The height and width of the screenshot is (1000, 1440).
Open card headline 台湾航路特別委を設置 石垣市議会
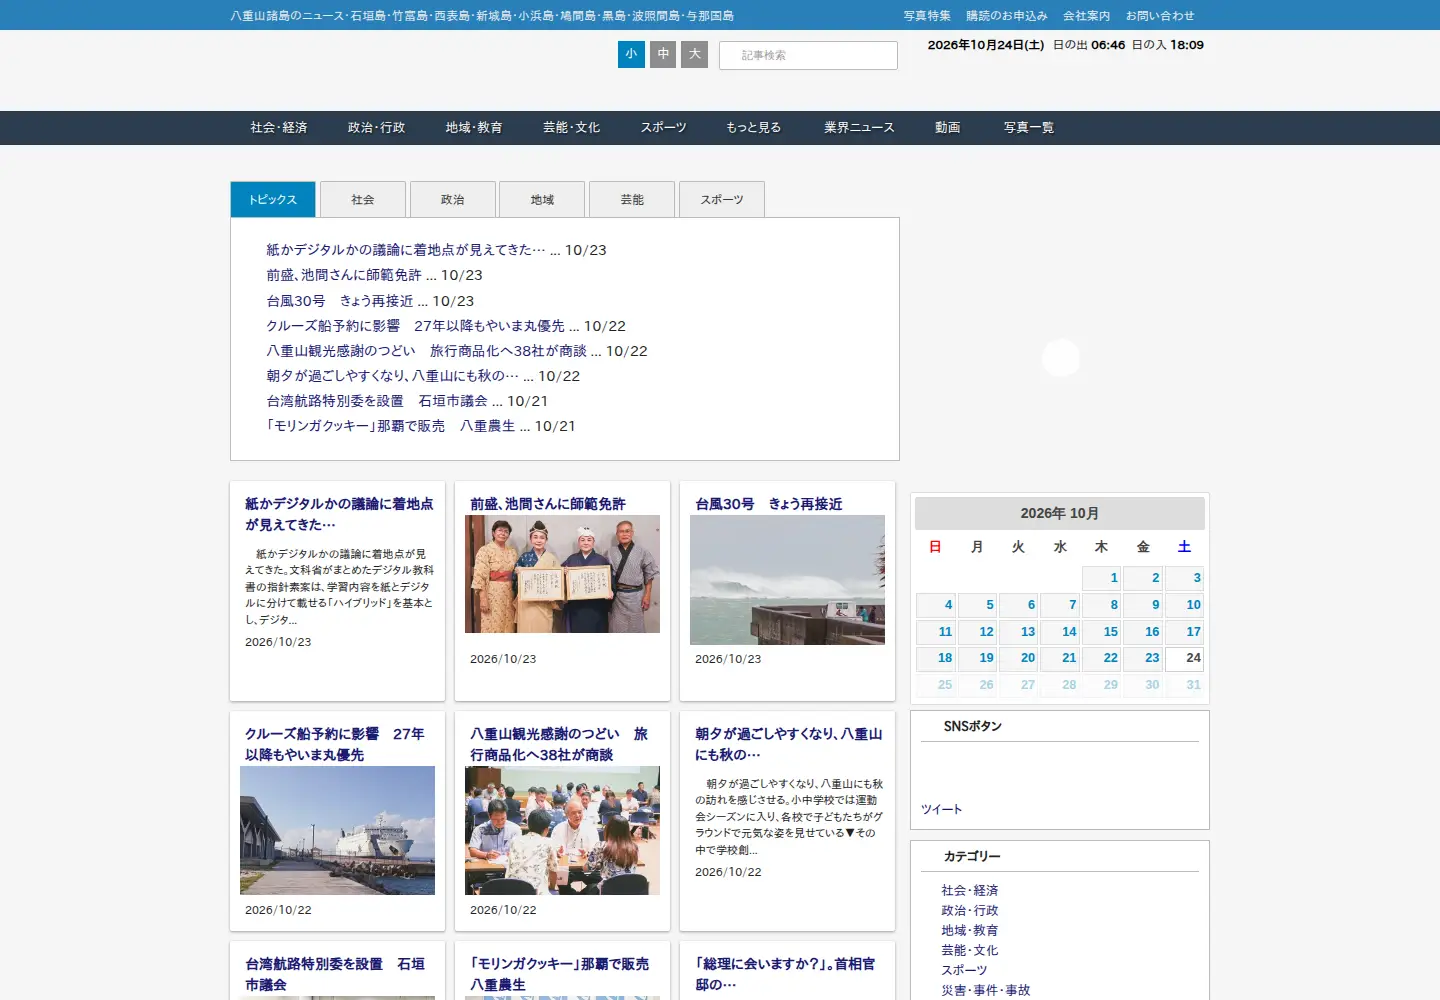(x=335, y=974)
